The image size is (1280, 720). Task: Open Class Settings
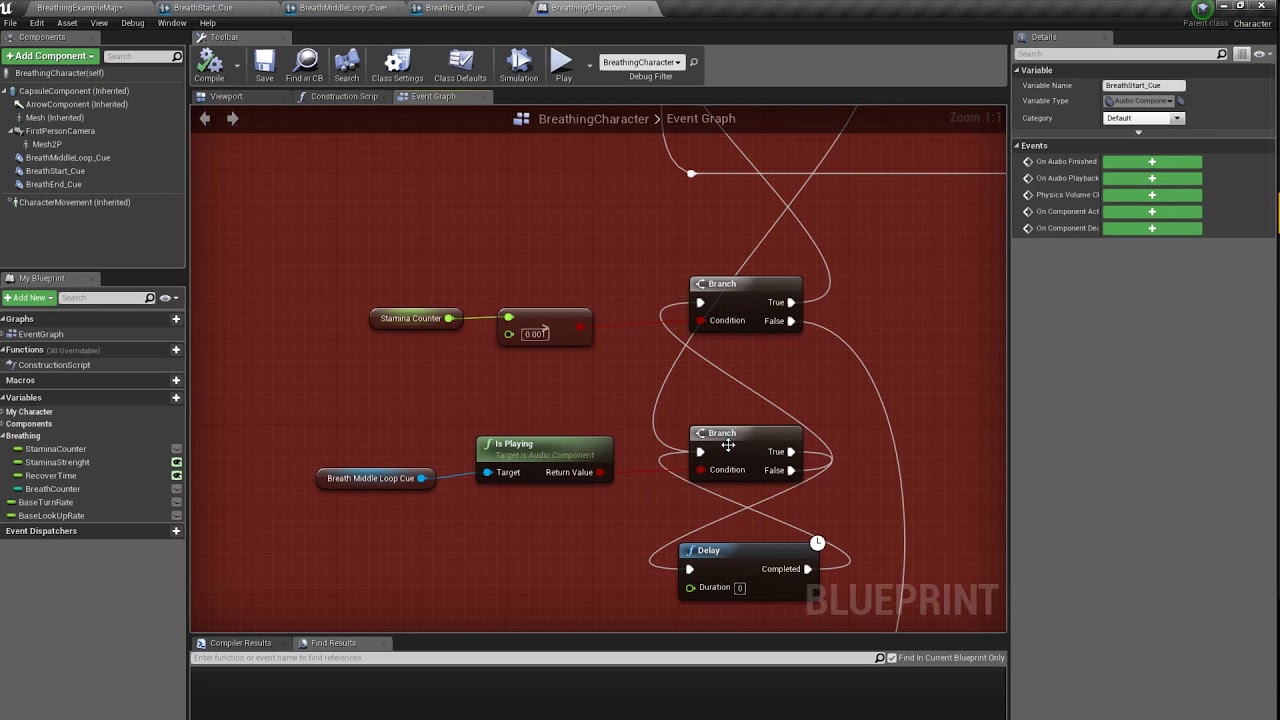click(397, 65)
